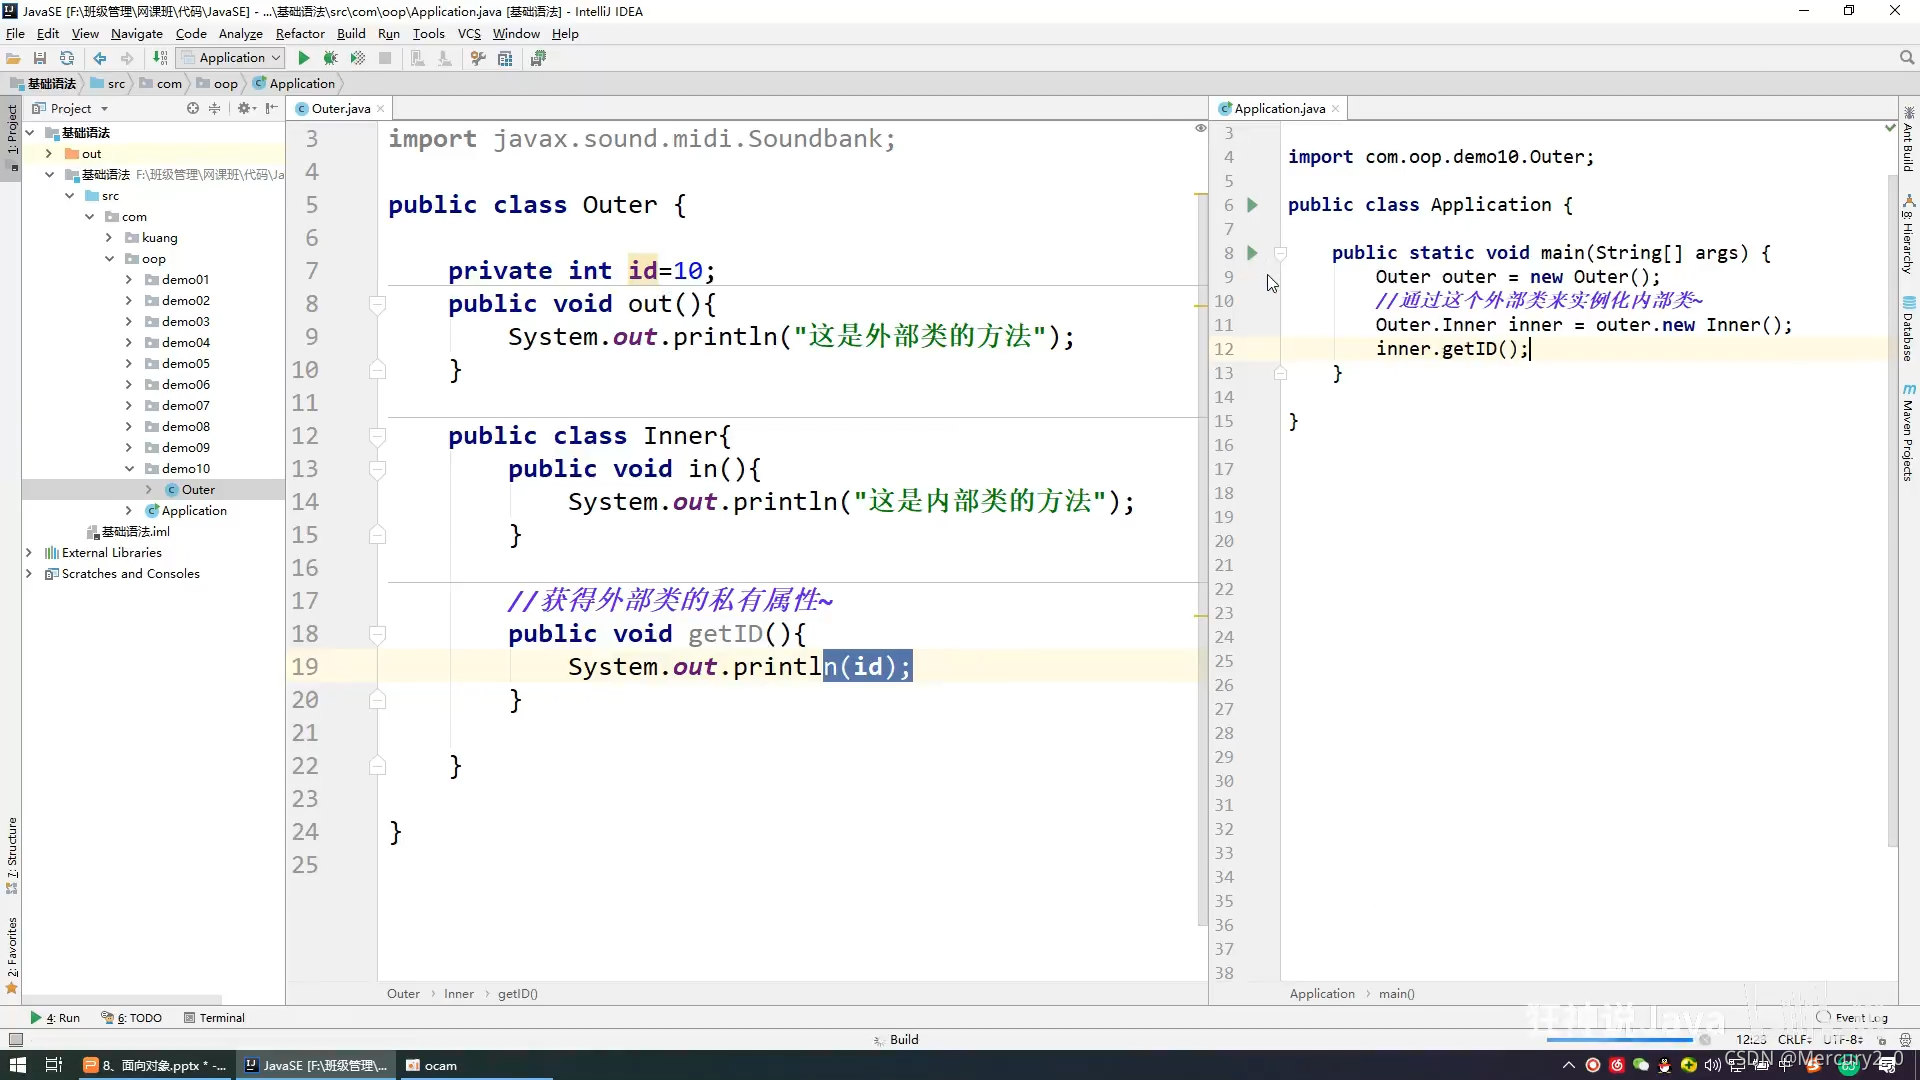Expand the demo05 package
This screenshot has height=1080, width=1920.
click(x=129, y=364)
